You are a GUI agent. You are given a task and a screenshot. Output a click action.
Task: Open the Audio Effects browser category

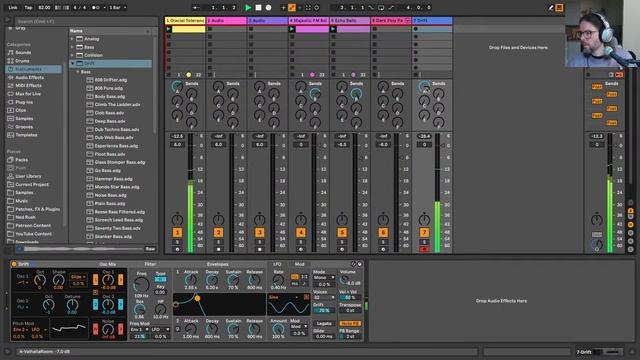[29, 77]
